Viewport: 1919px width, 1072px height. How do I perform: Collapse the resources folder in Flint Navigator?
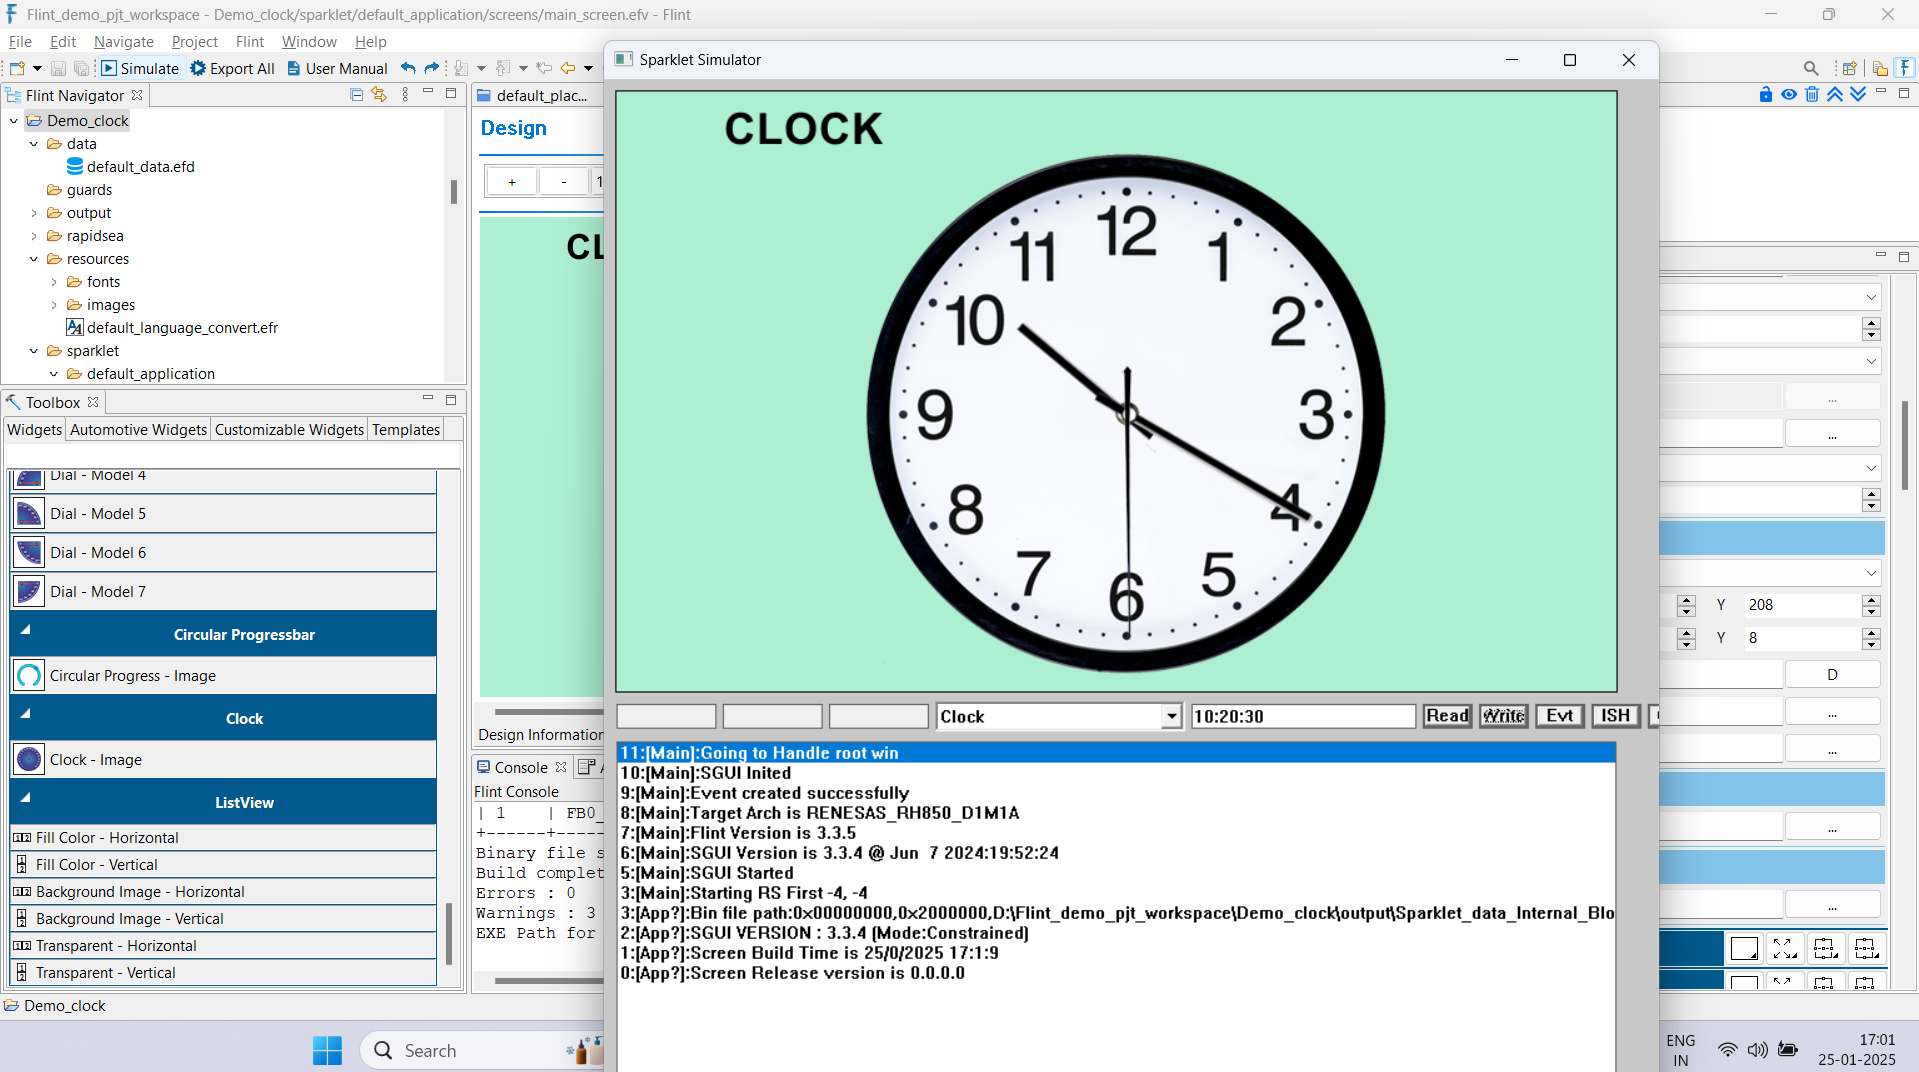click(33, 258)
